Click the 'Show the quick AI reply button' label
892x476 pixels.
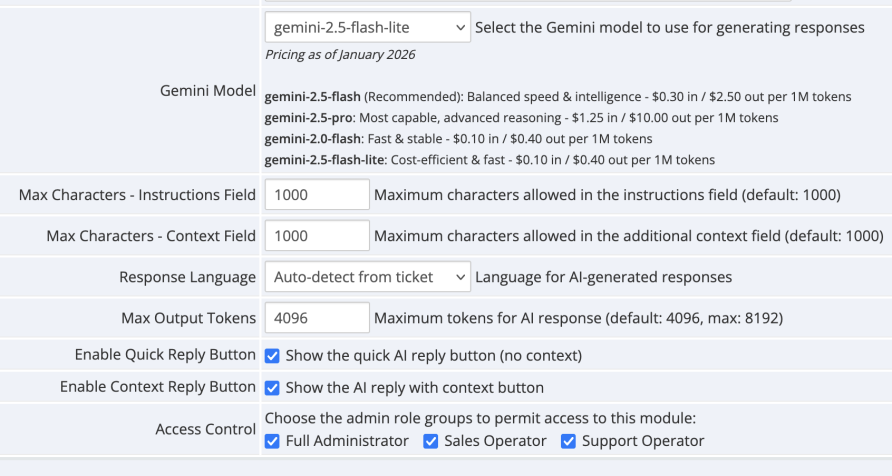coord(433,356)
